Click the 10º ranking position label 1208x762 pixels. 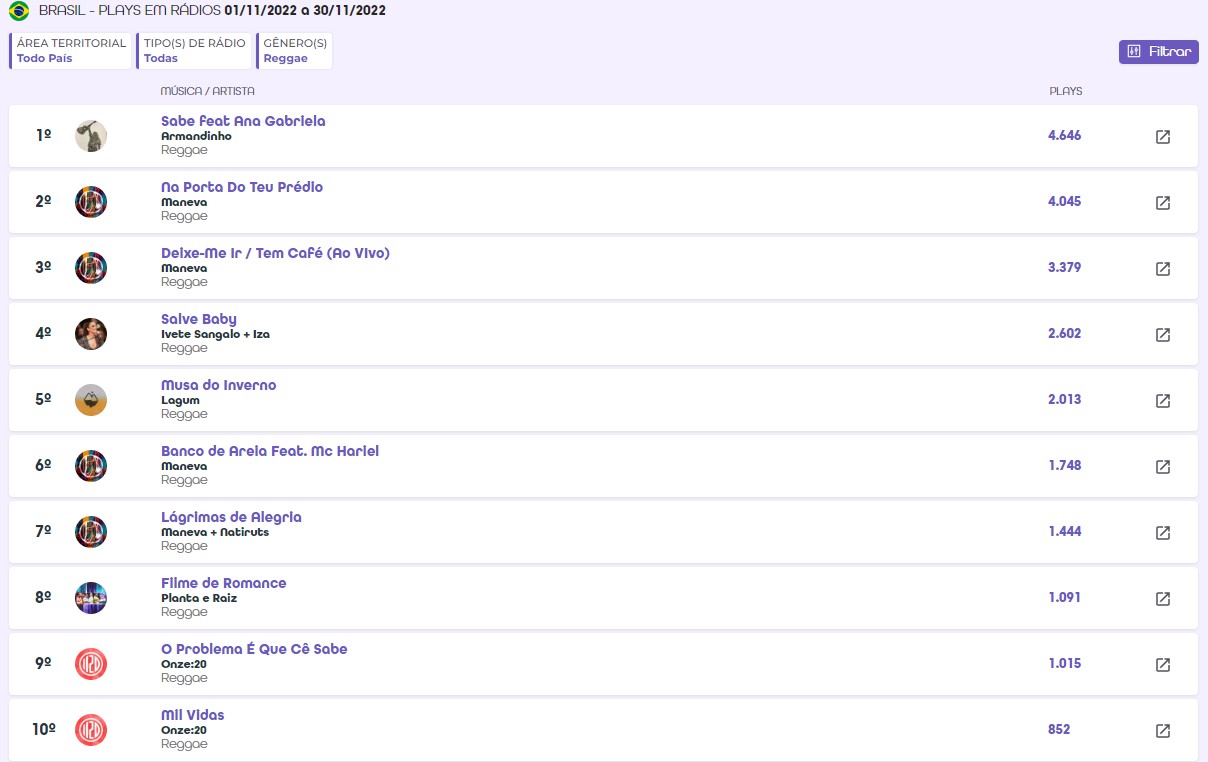(x=44, y=729)
